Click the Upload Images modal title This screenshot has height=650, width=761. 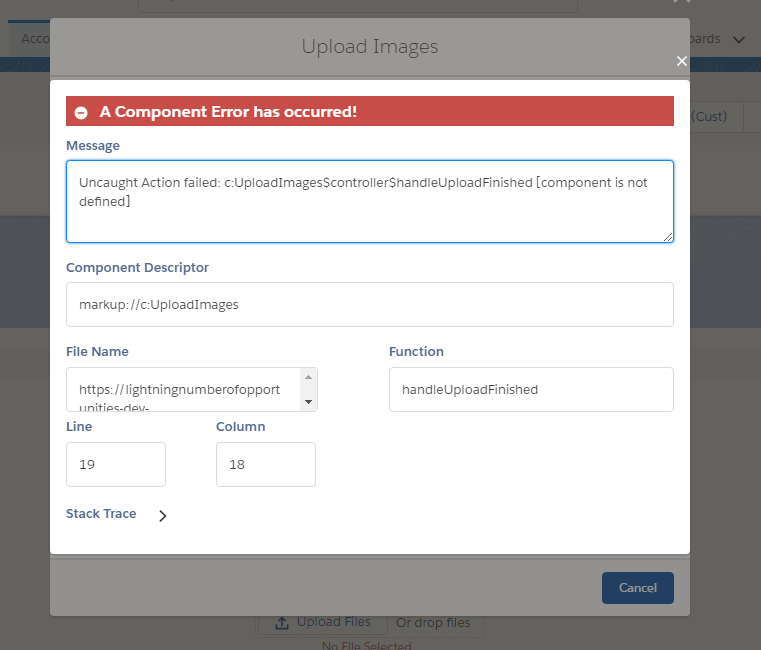coord(369,46)
